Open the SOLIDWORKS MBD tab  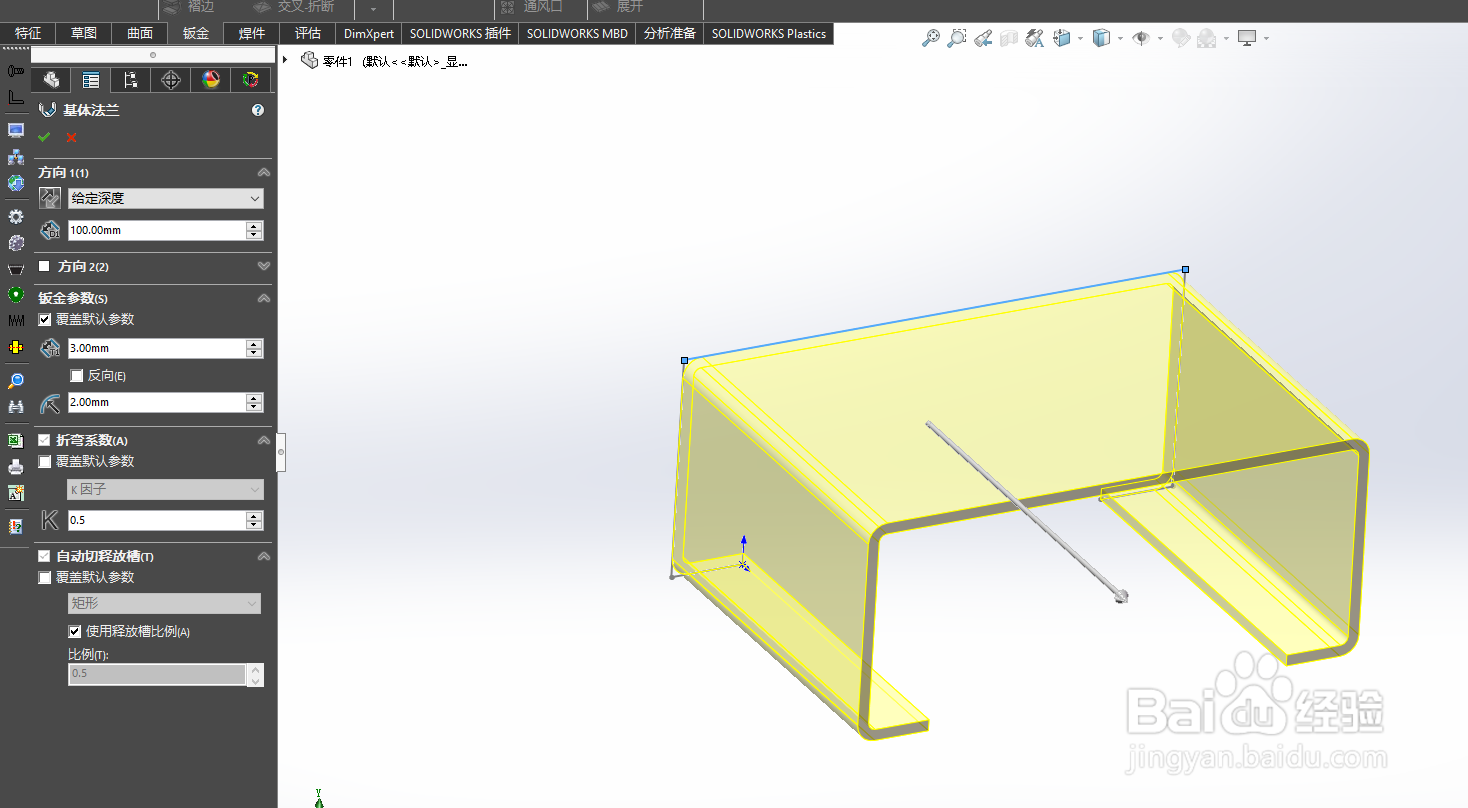(x=577, y=33)
